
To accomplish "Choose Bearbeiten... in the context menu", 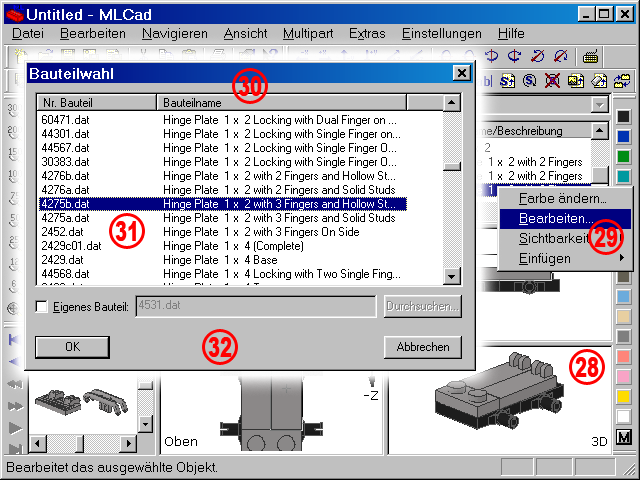I will click(x=565, y=219).
